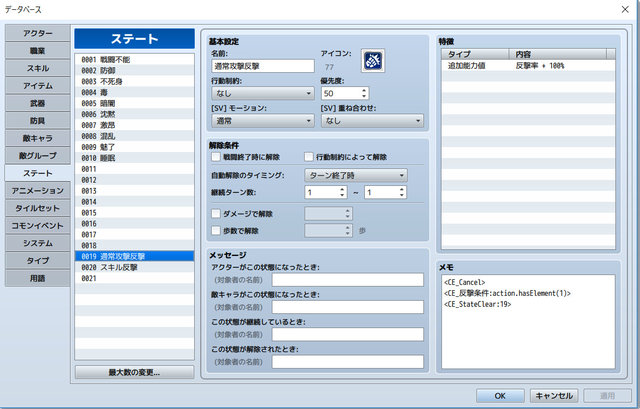The height and width of the screenshot is (409, 640).
Task: Switch to the スキル tab
Action: [x=38, y=68]
